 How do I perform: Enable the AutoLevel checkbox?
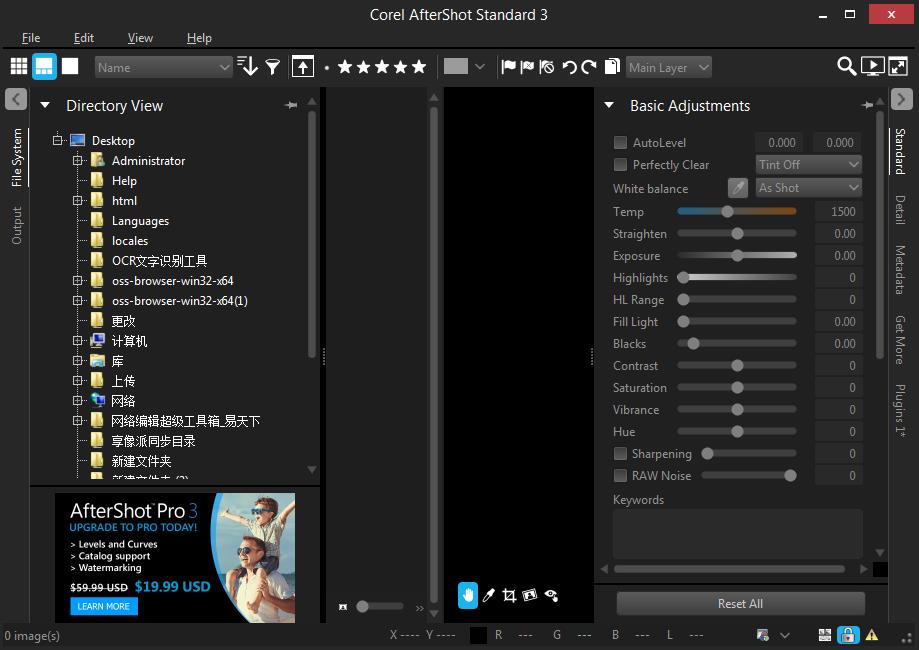[620, 142]
